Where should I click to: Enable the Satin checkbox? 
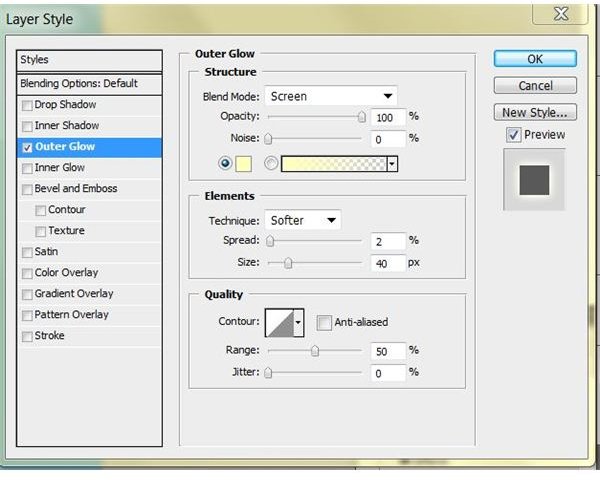point(27,252)
